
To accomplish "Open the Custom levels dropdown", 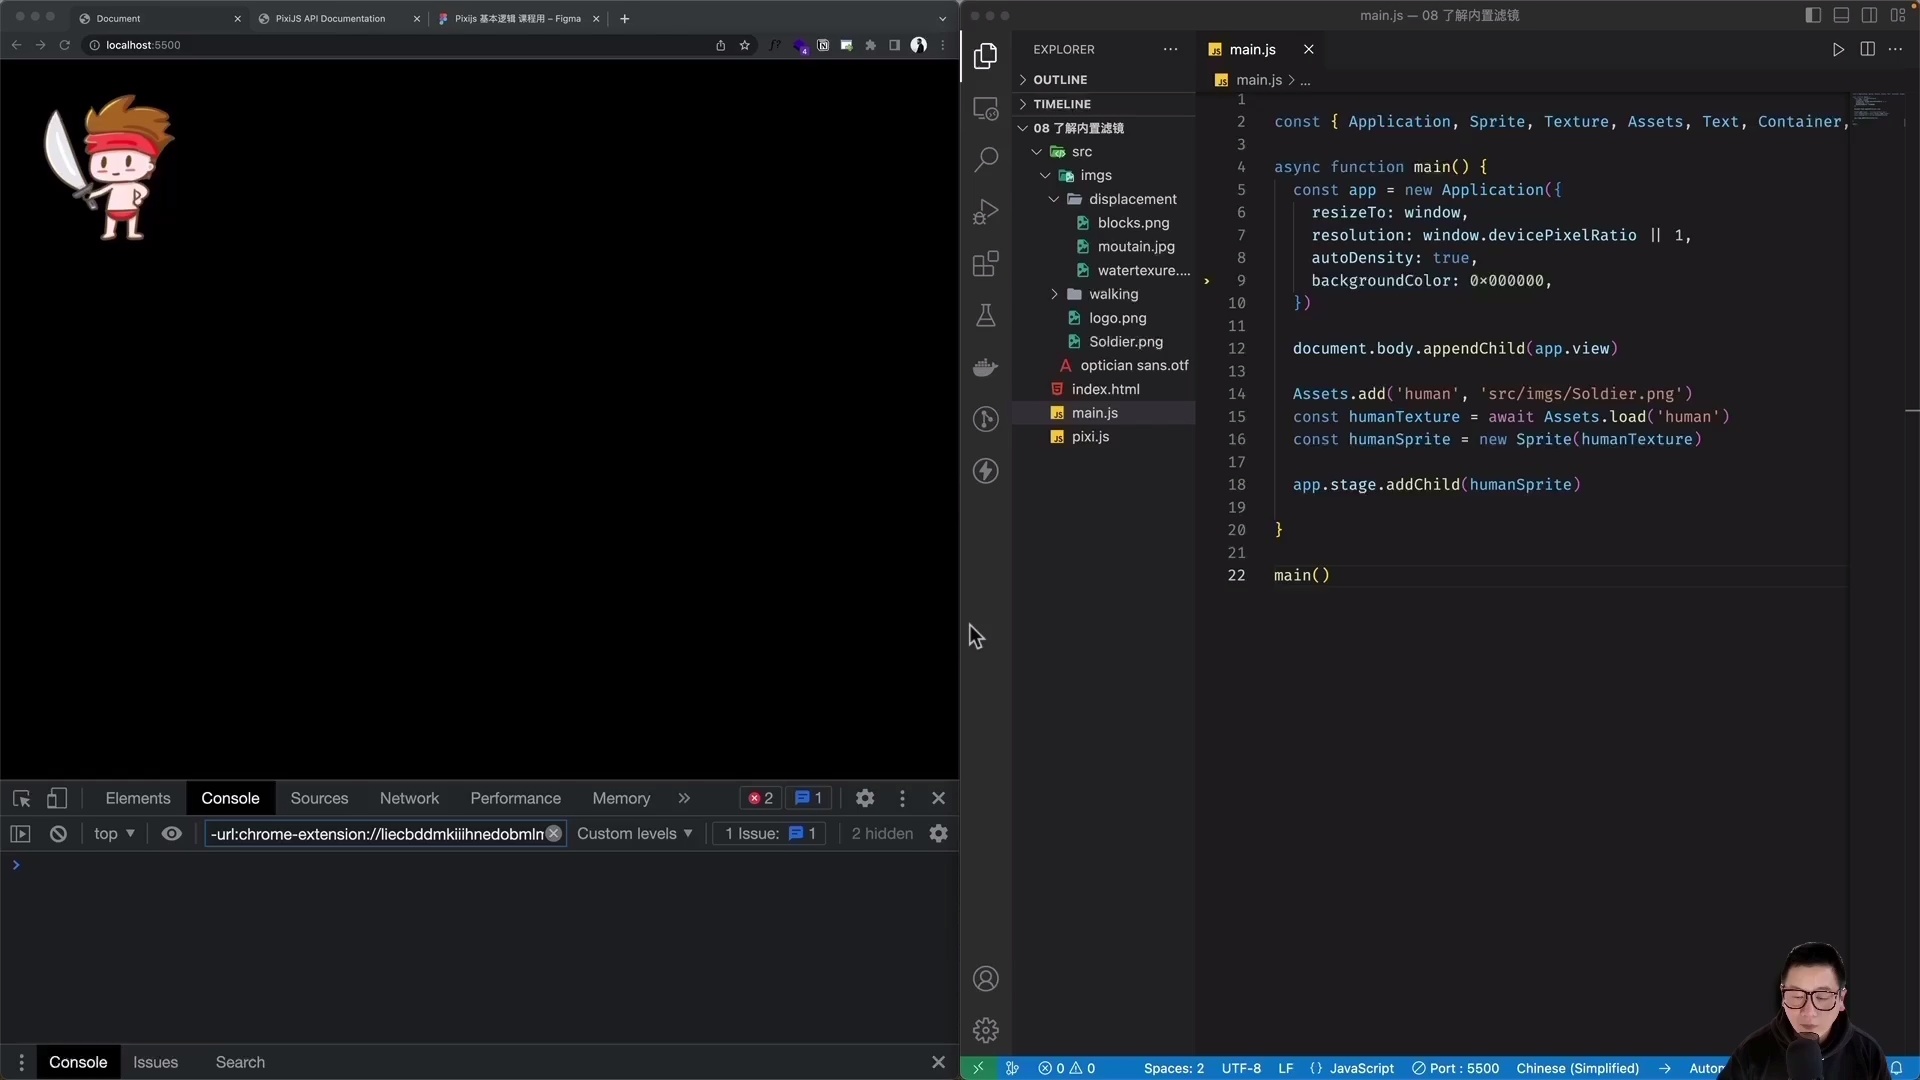I will tap(635, 834).
